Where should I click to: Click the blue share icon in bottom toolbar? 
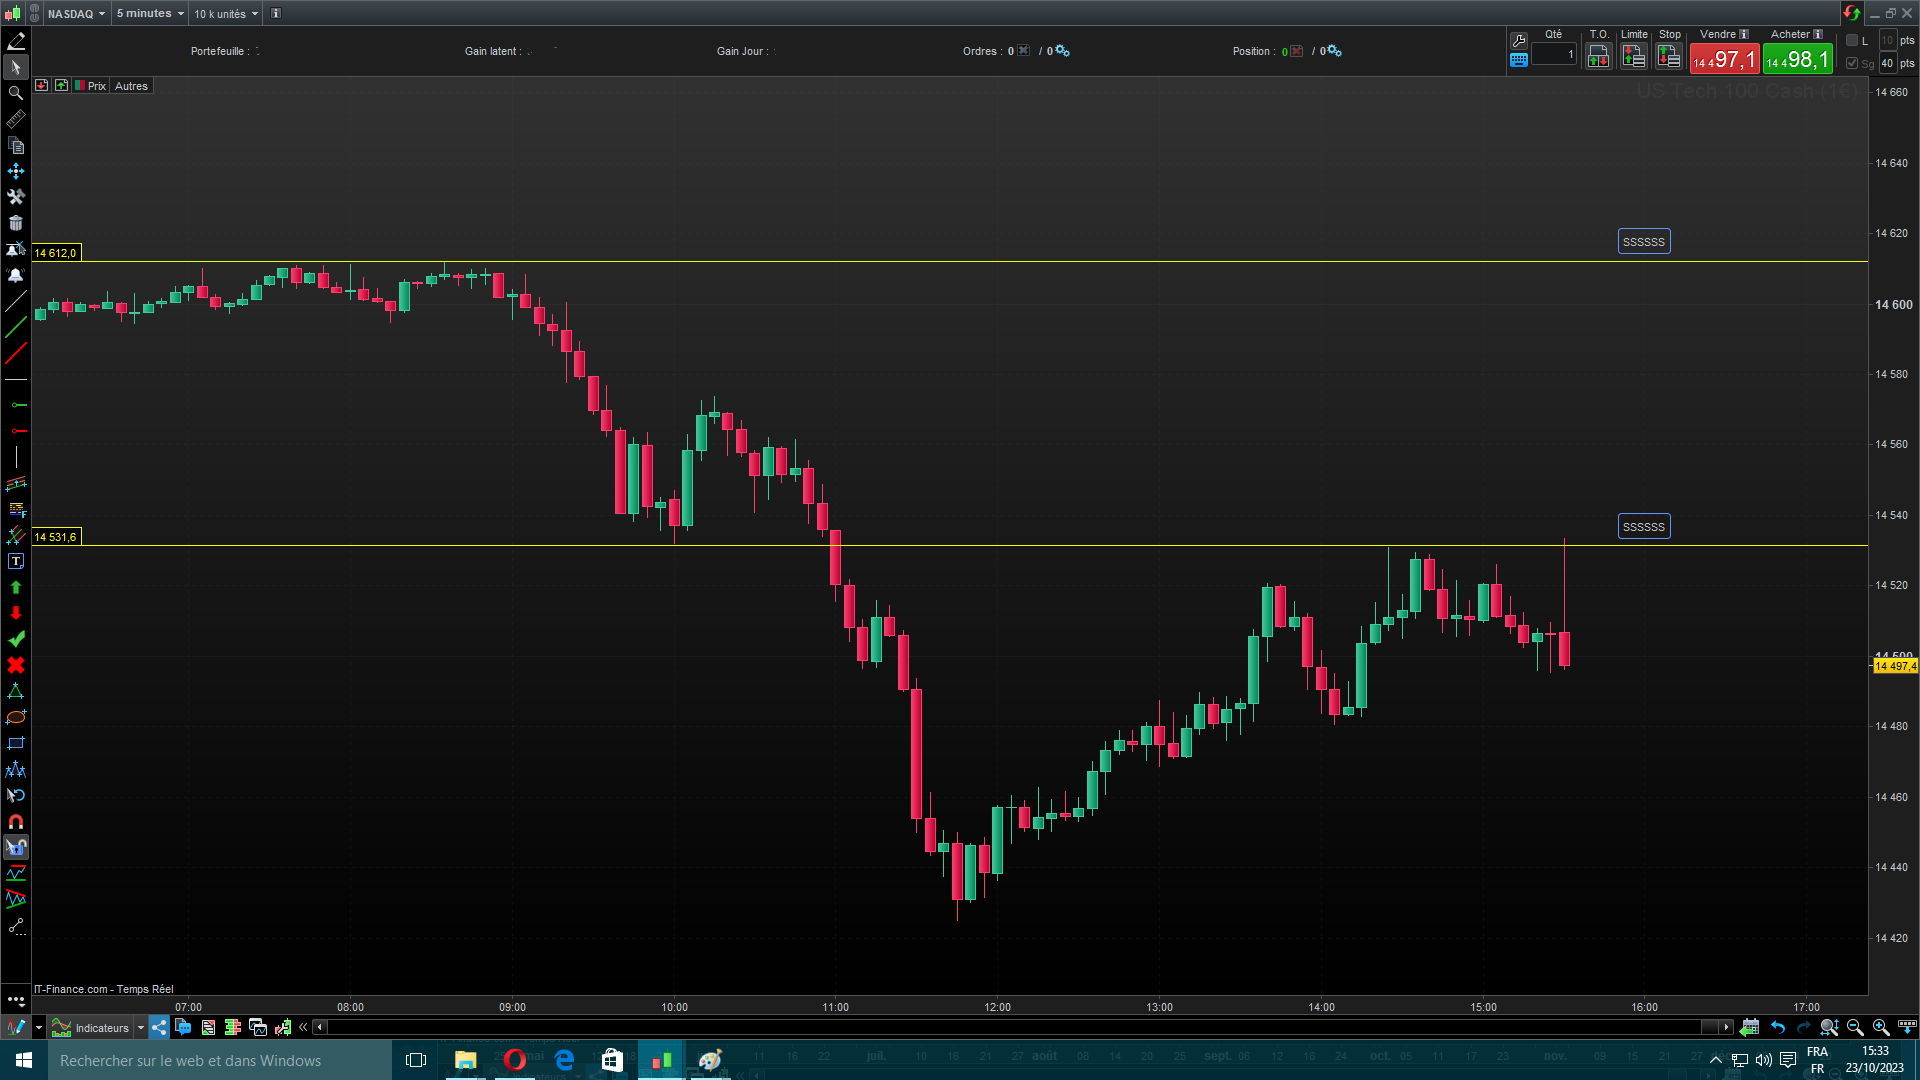point(159,1027)
